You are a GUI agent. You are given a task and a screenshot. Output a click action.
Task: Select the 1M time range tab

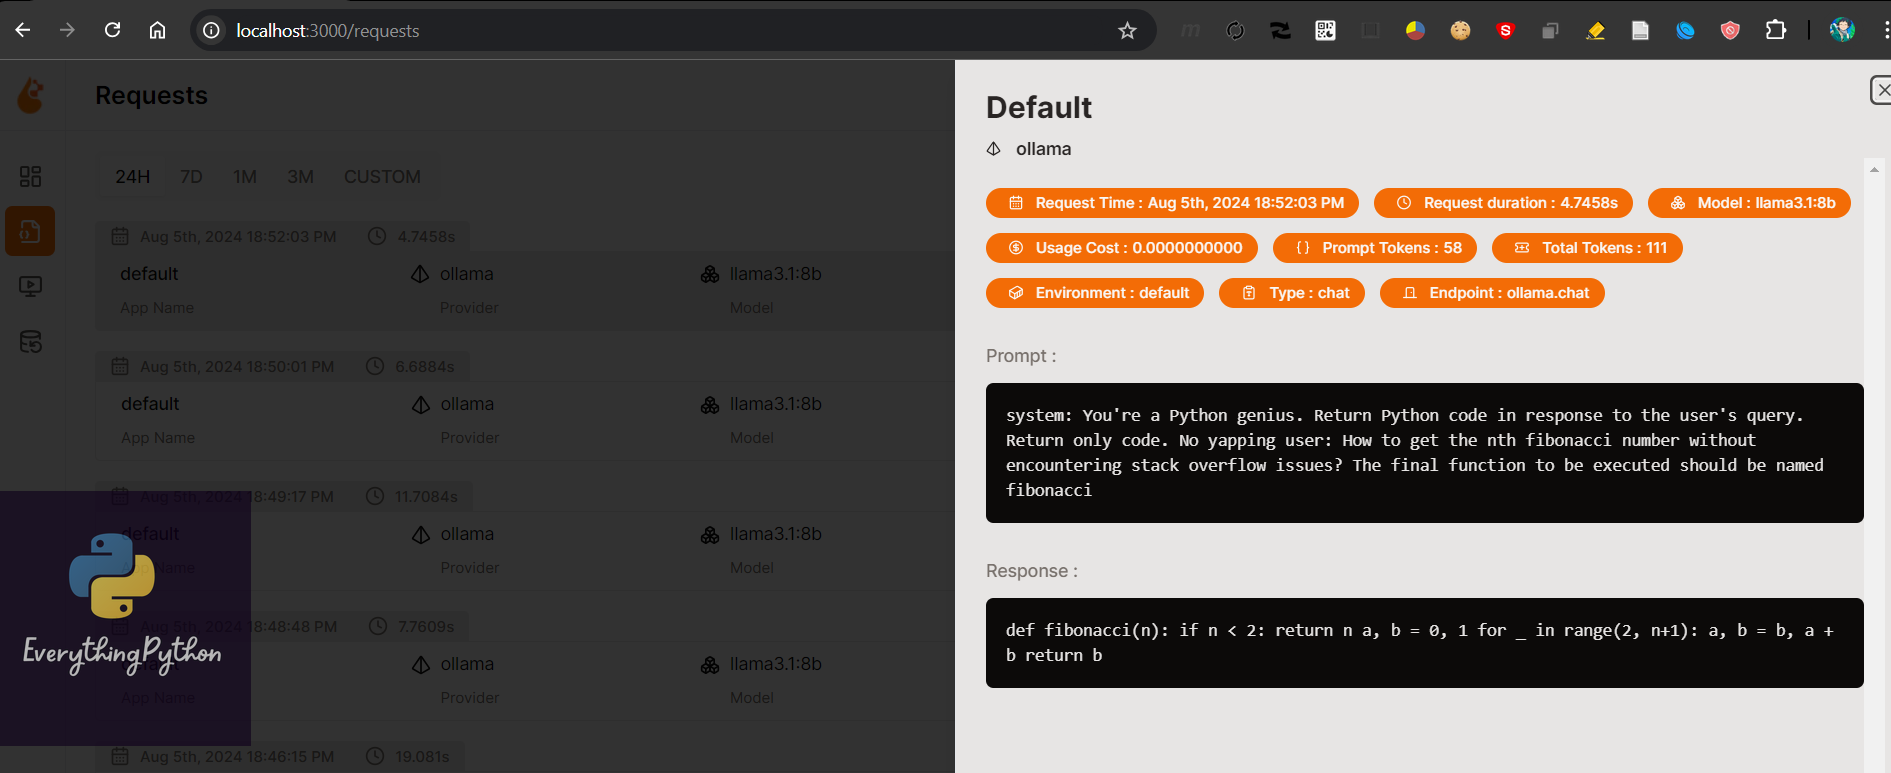tap(245, 177)
